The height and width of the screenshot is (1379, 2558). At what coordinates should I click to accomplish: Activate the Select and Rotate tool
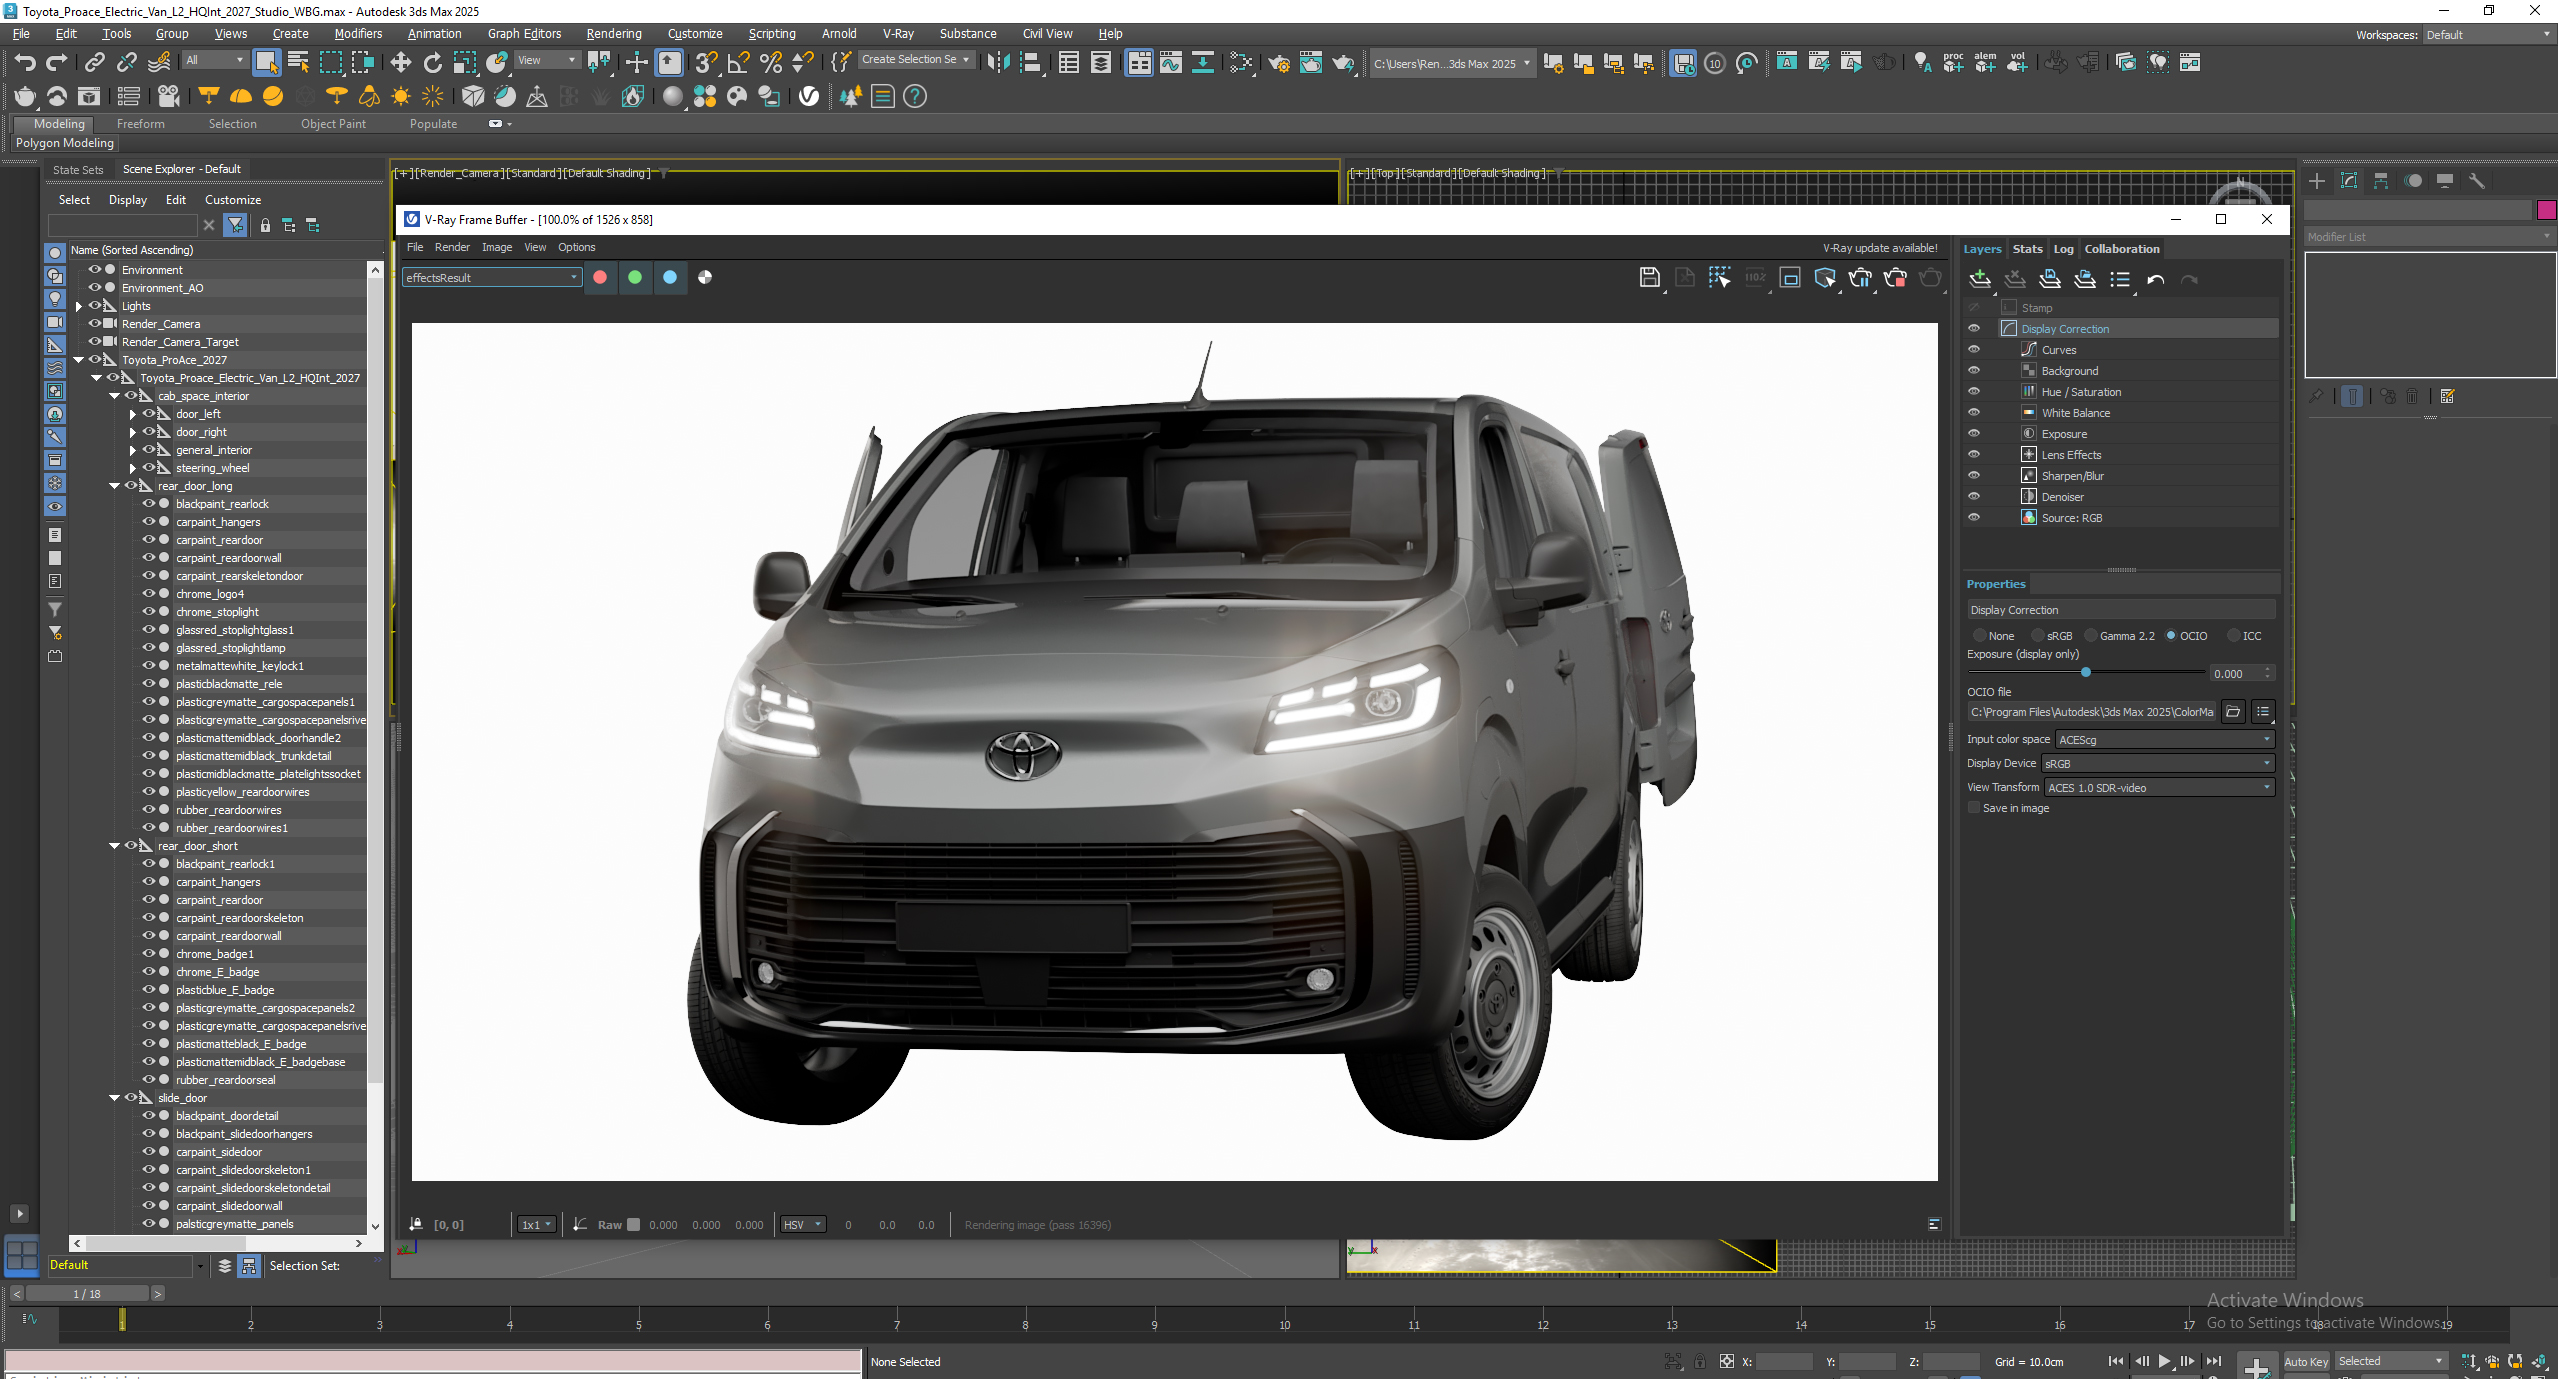(433, 63)
